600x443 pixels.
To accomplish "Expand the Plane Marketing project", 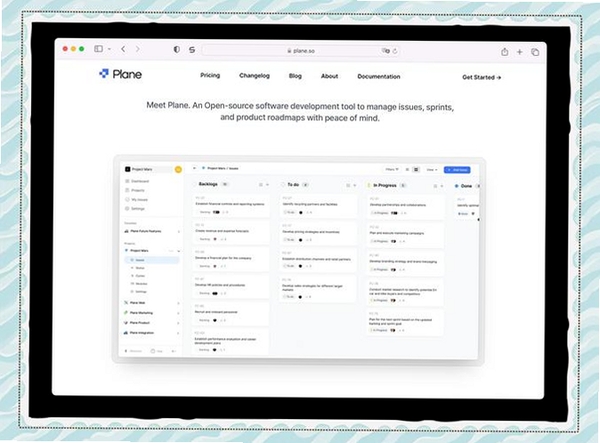I will tap(178, 313).
